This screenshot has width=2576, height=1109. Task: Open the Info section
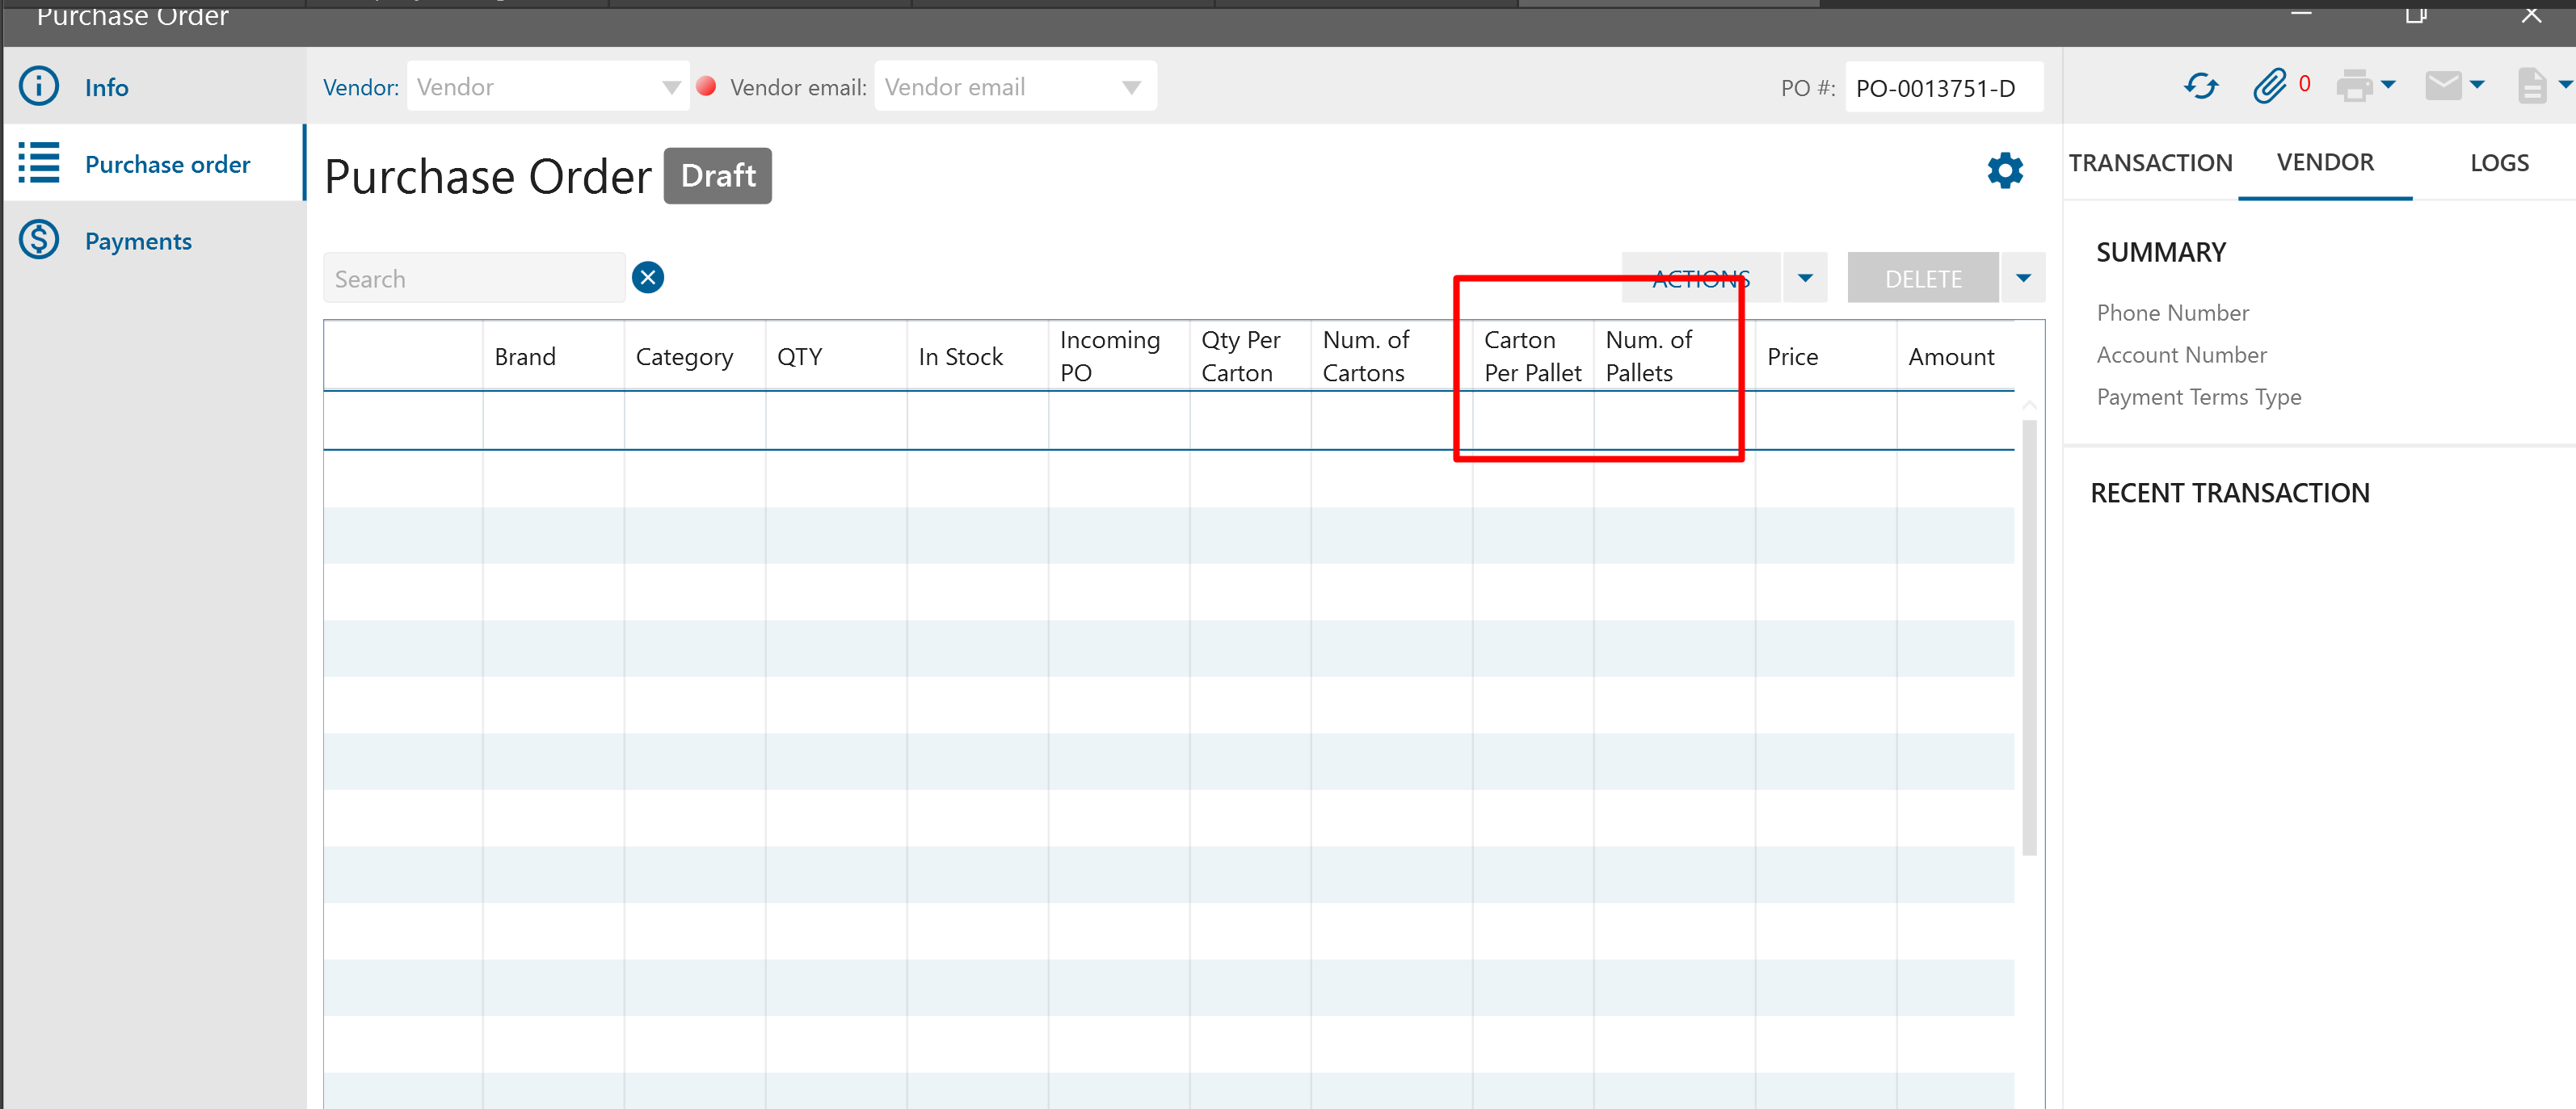(106, 88)
